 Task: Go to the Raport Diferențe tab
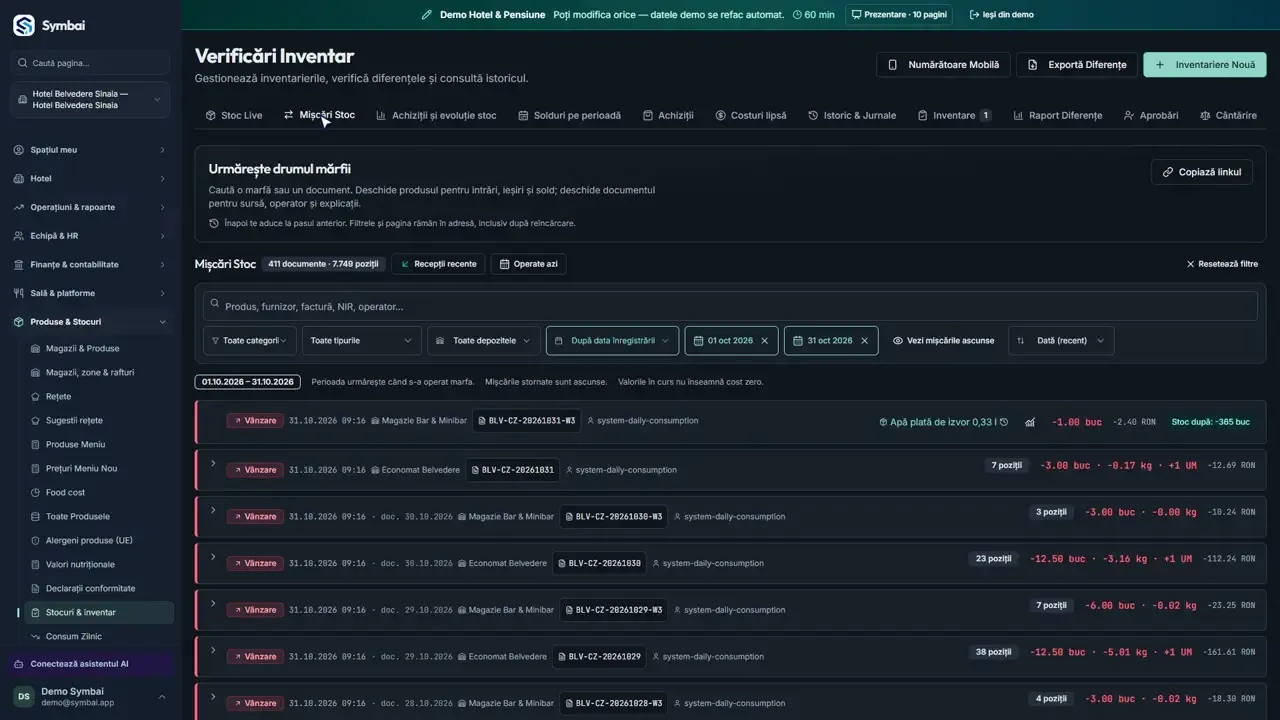(x=1057, y=115)
